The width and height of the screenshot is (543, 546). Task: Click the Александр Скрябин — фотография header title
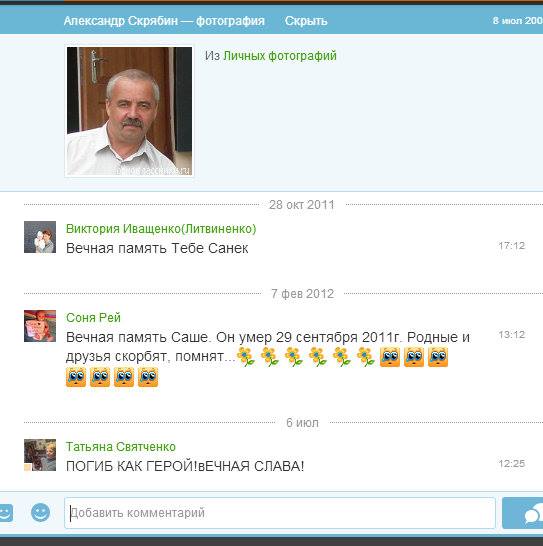pyautogui.click(x=164, y=21)
